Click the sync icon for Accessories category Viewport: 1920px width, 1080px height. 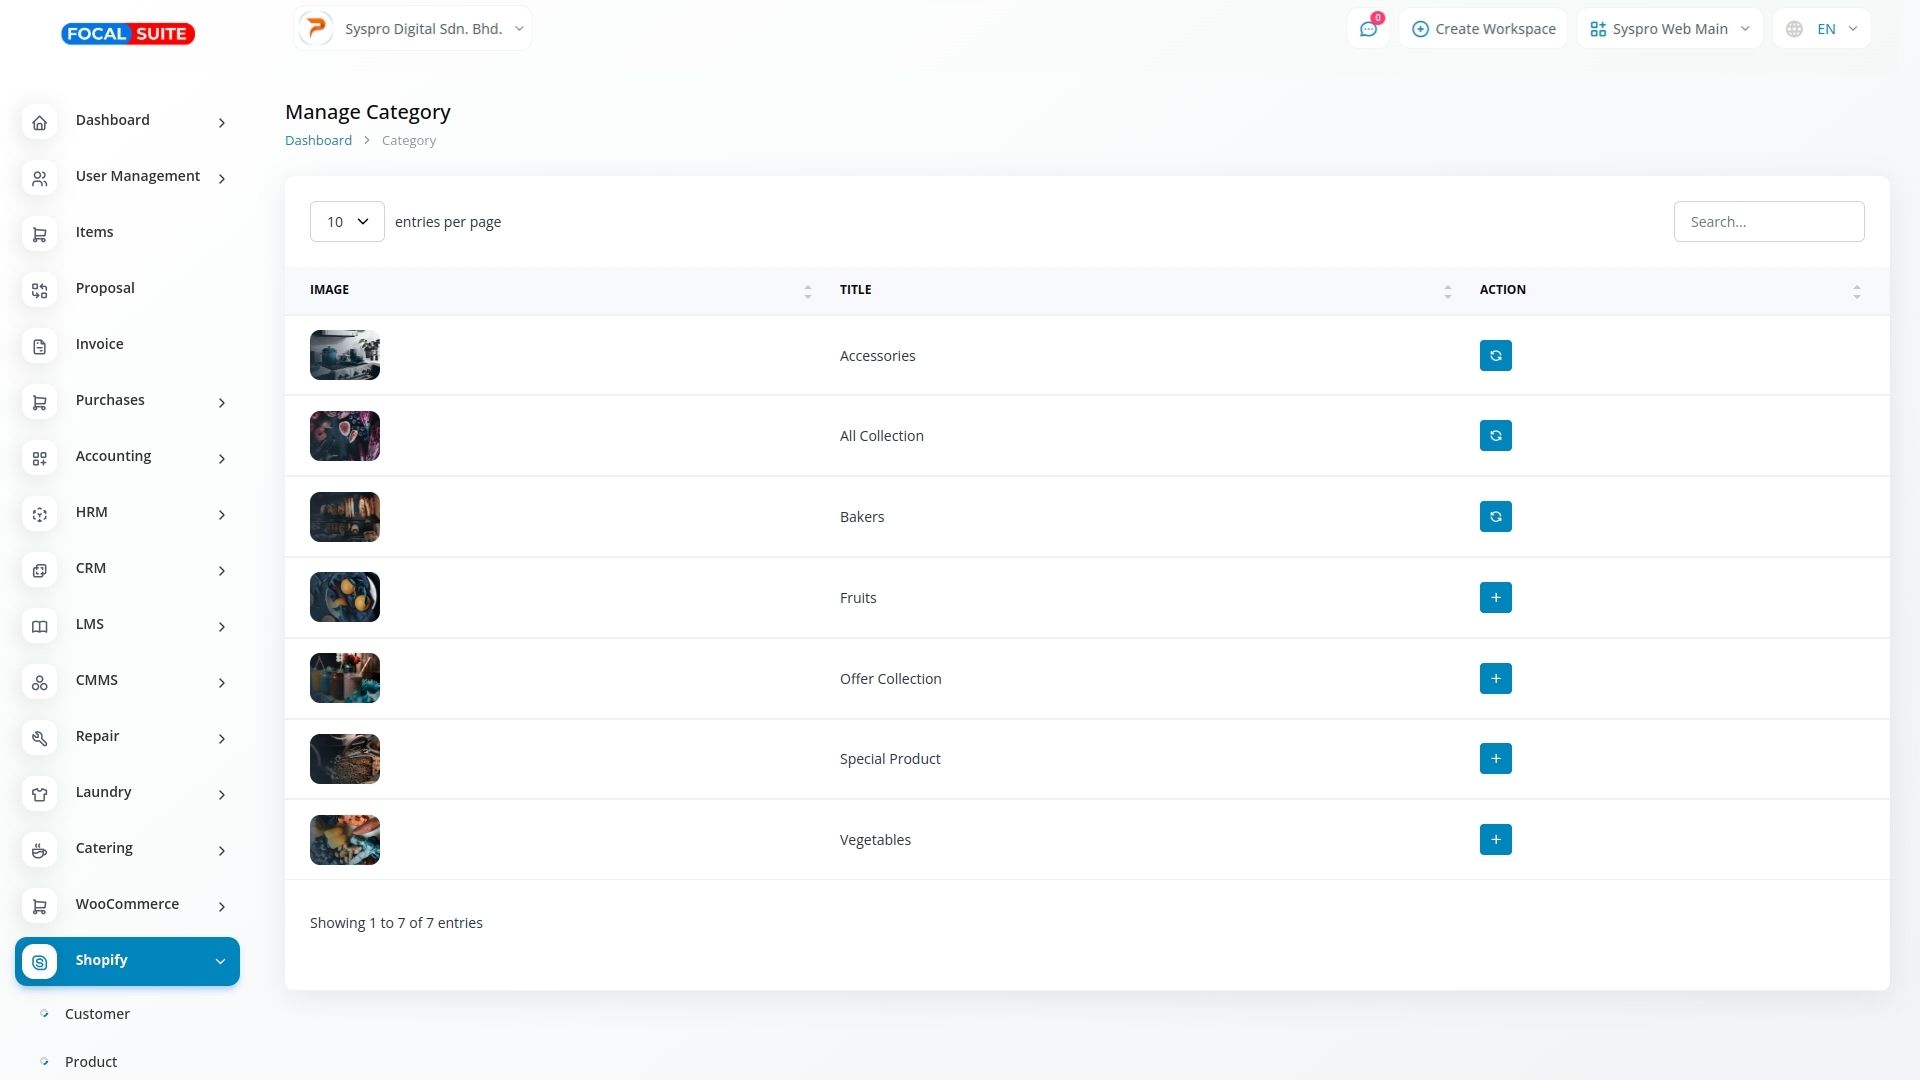coord(1495,356)
